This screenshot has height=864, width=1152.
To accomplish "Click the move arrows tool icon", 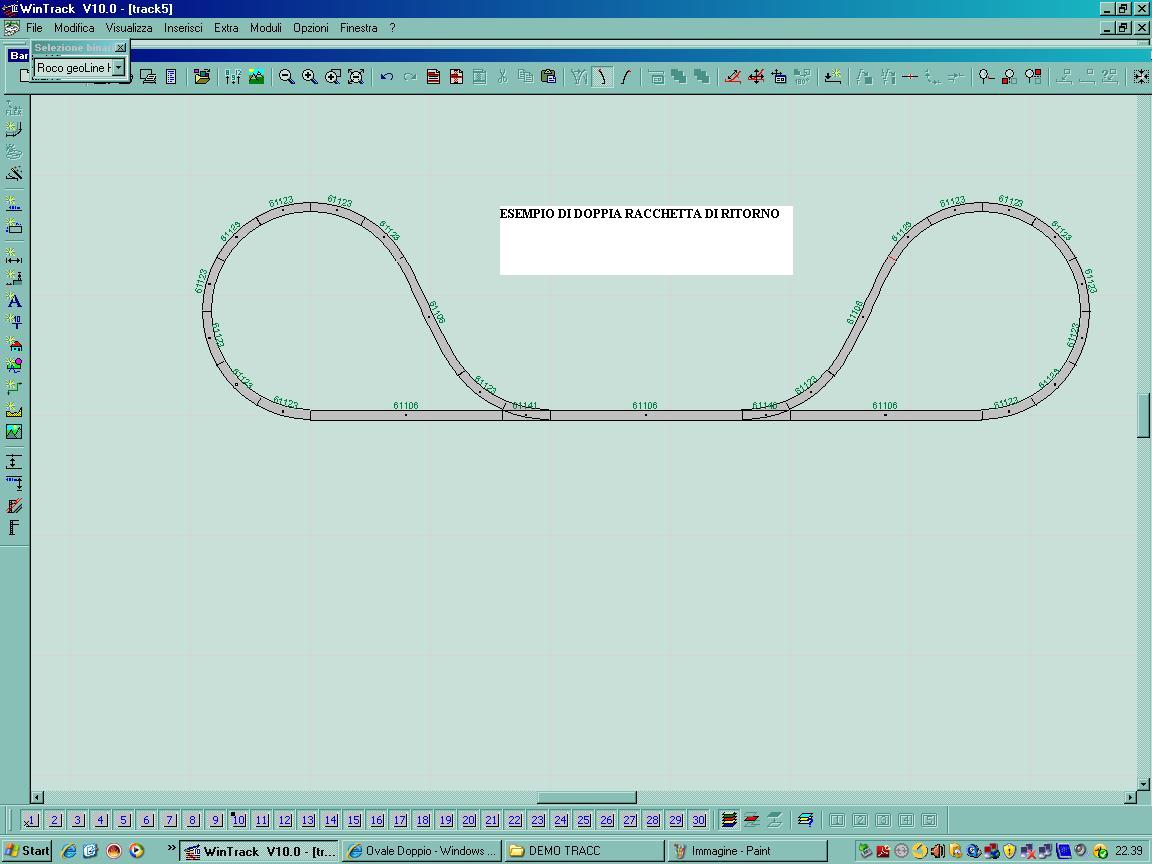I will (756, 76).
